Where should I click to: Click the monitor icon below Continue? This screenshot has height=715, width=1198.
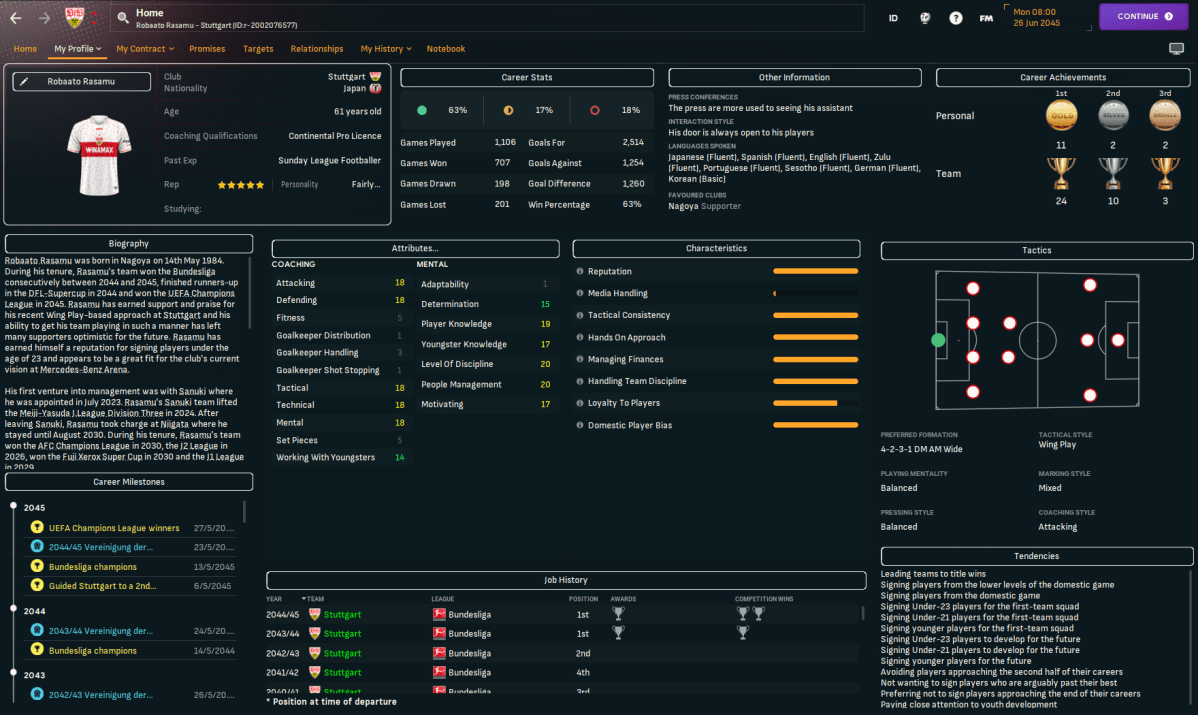click(1176, 49)
